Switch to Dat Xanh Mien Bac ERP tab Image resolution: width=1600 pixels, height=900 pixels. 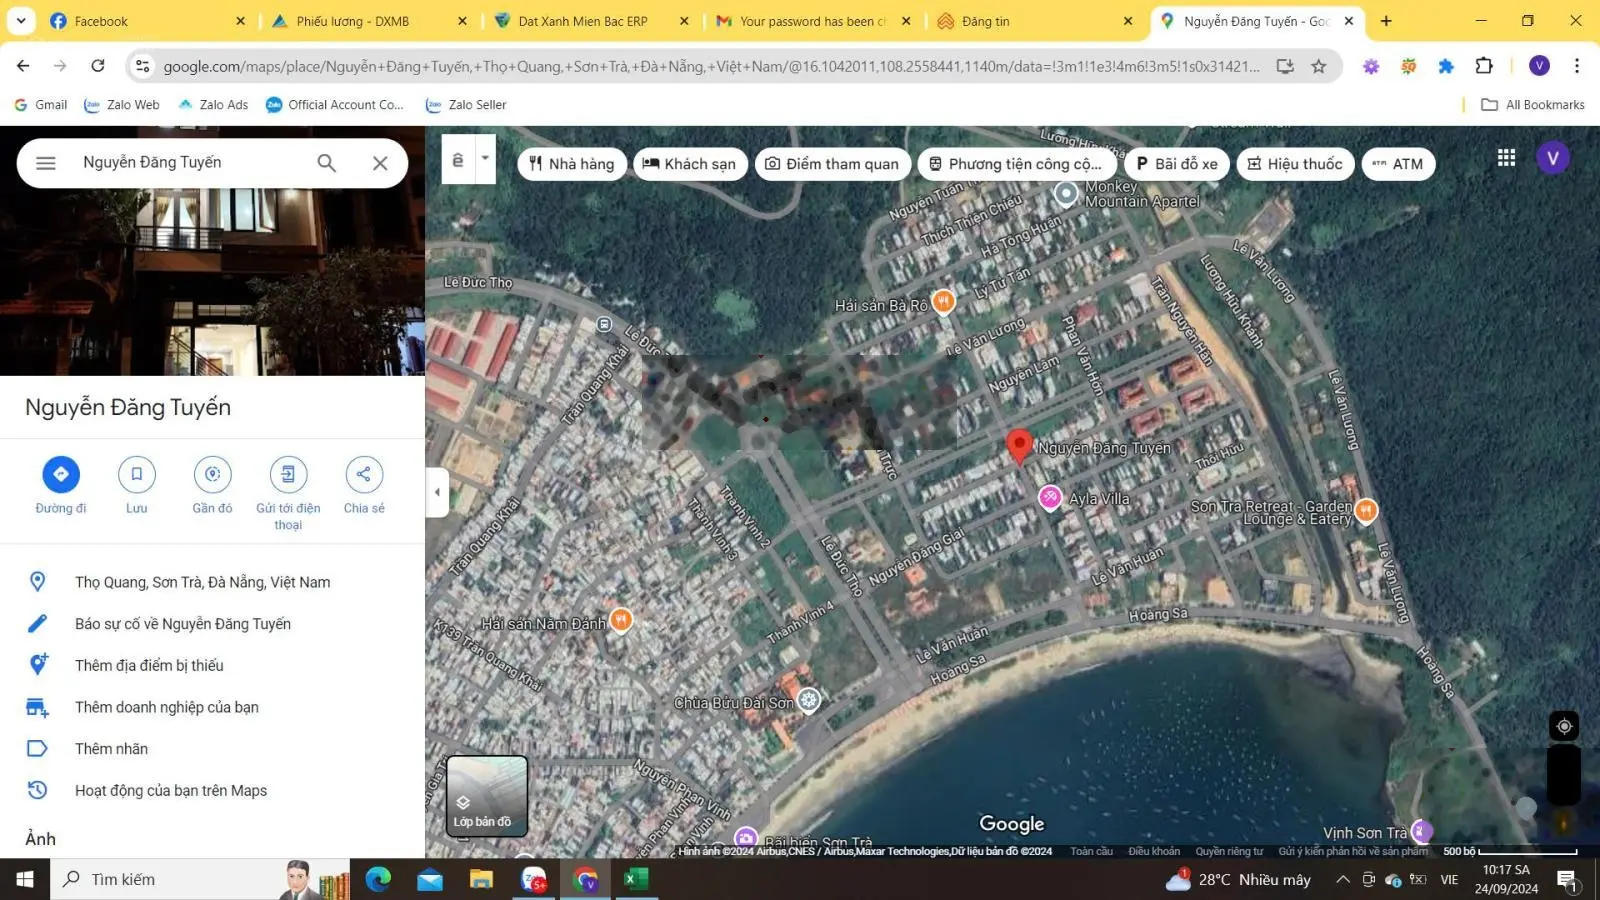click(x=590, y=21)
